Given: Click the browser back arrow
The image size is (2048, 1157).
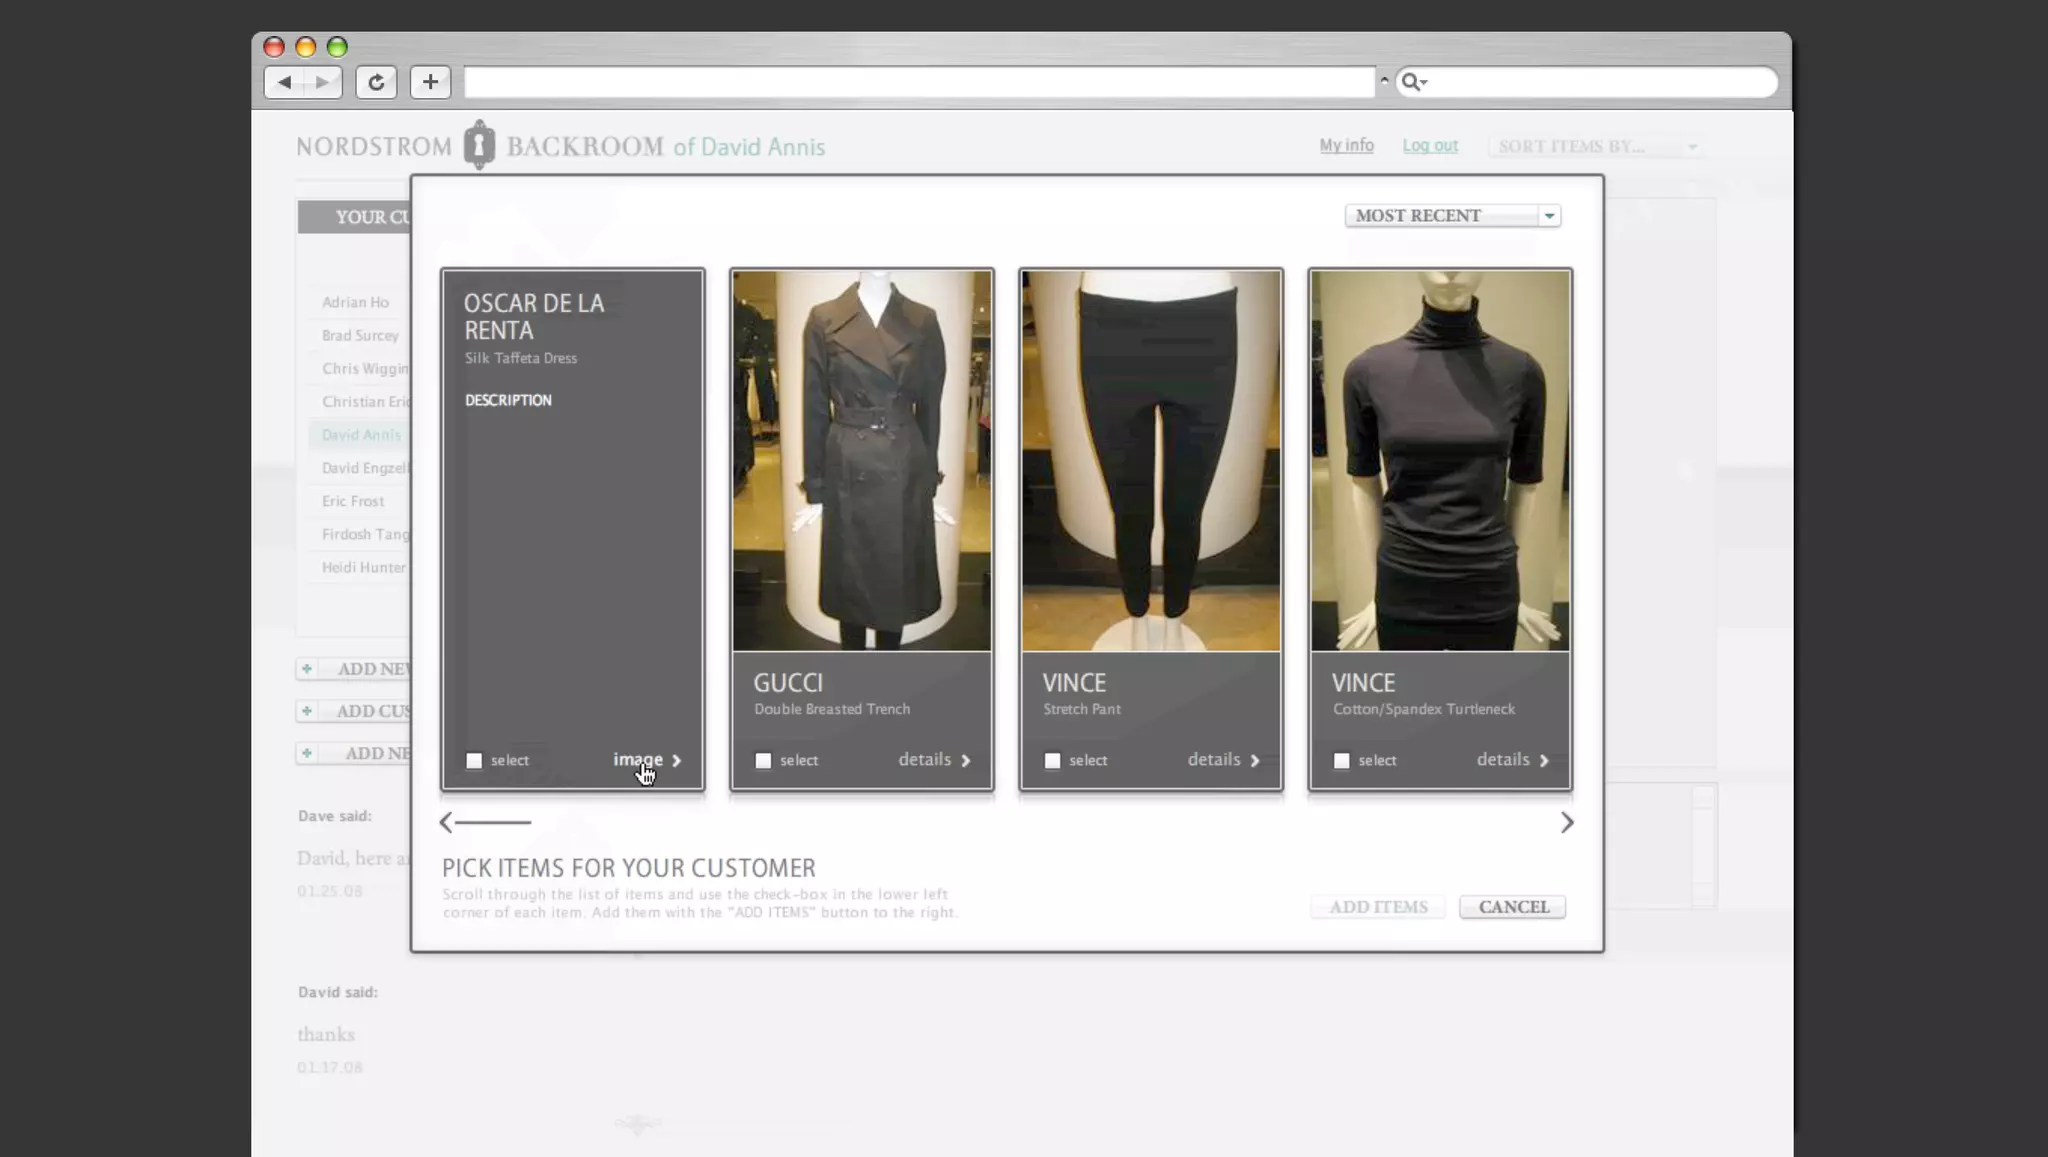Looking at the screenshot, I should point(285,82).
